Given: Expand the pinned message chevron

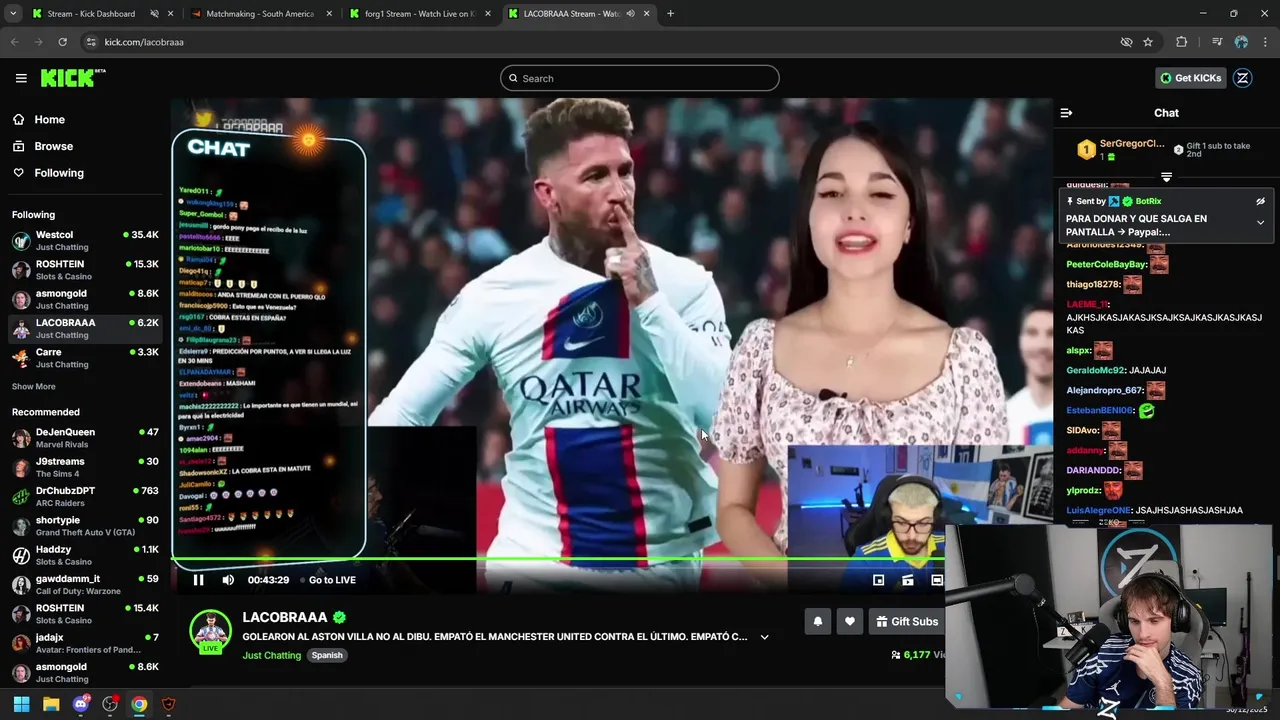Looking at the screenshot, I should pos(1260,223).
